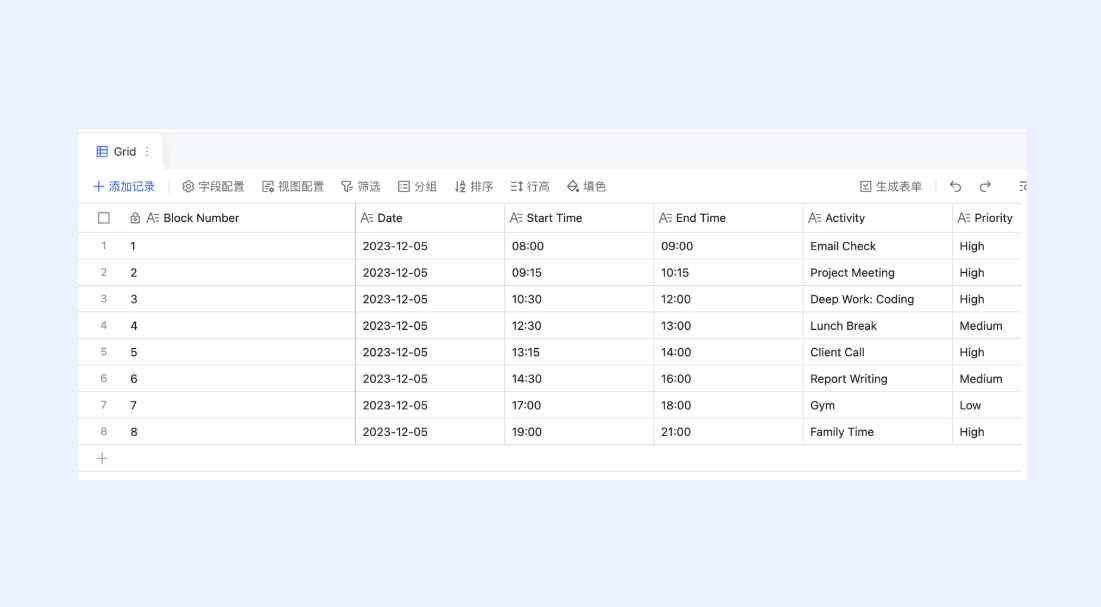Click Date cell in Gym row
1101x607 pixels.
pos(430,405)
